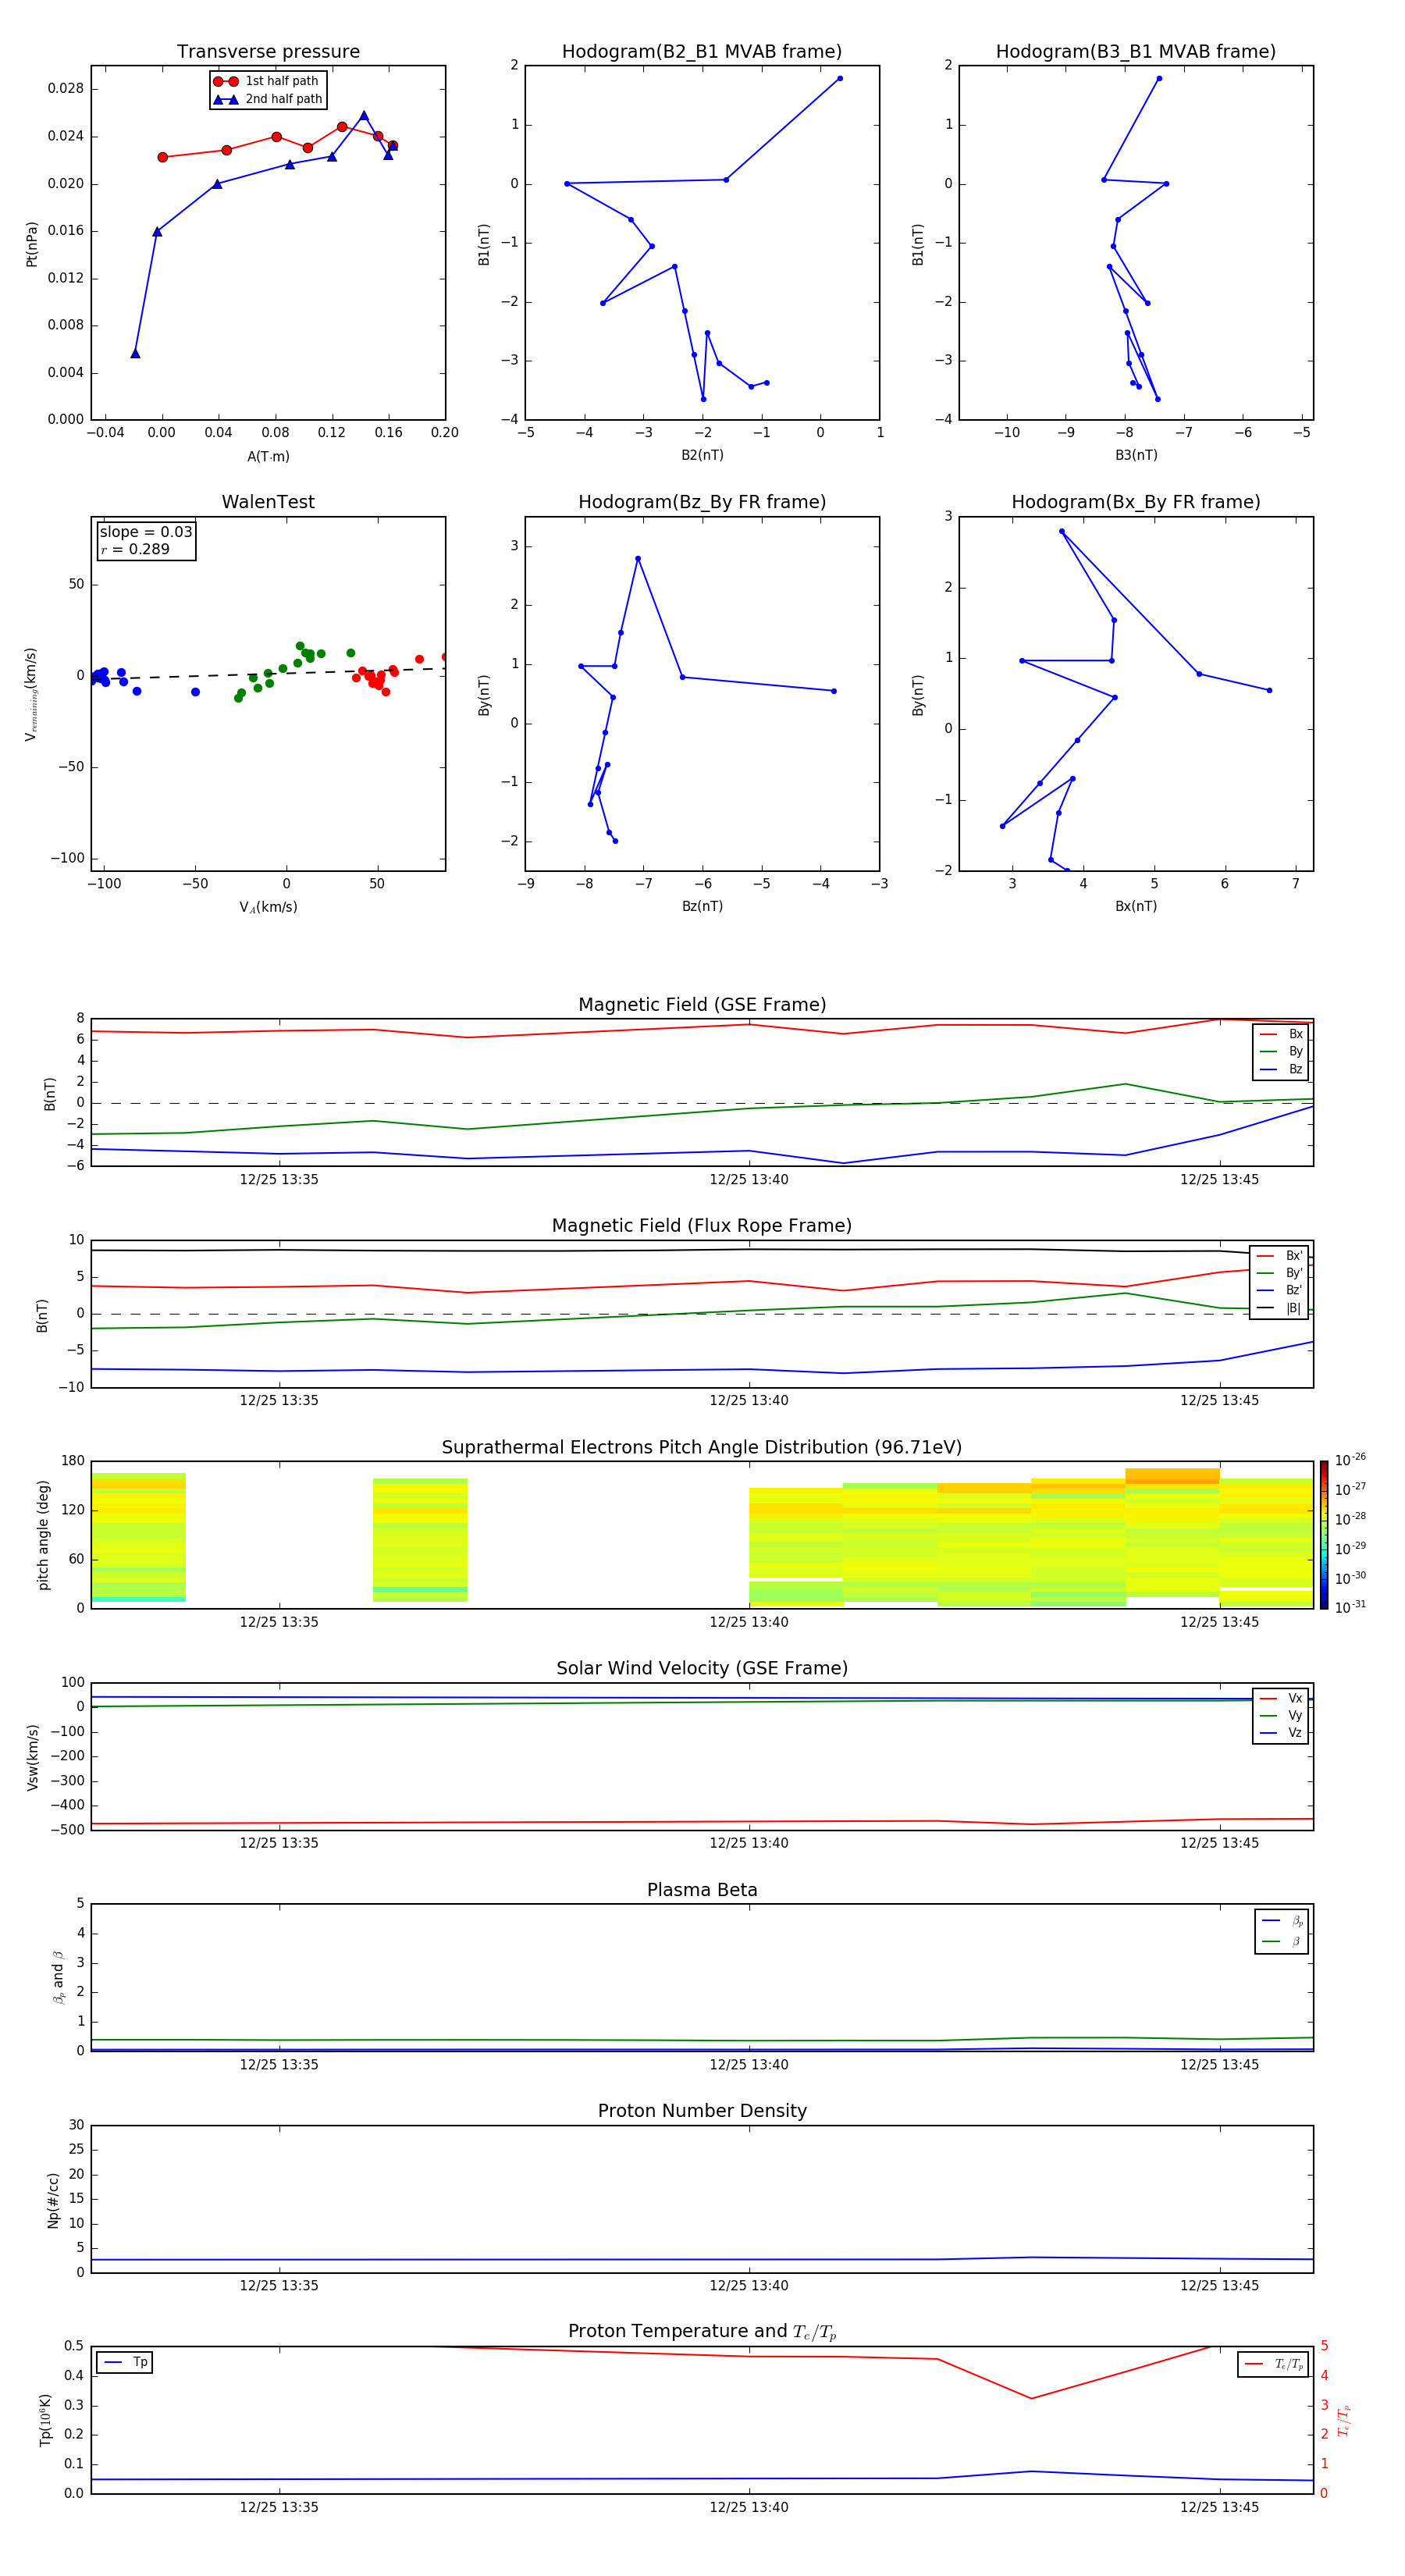Screen dimensions: 1405x2576
Task: Select the "r = 0.289" annotation text
Action: click(x=135, y=549)
